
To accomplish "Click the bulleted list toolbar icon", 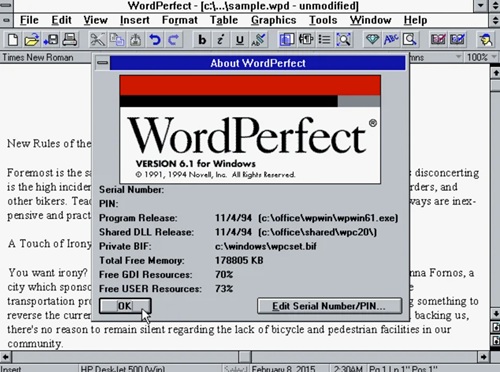I will click(324, 40).
